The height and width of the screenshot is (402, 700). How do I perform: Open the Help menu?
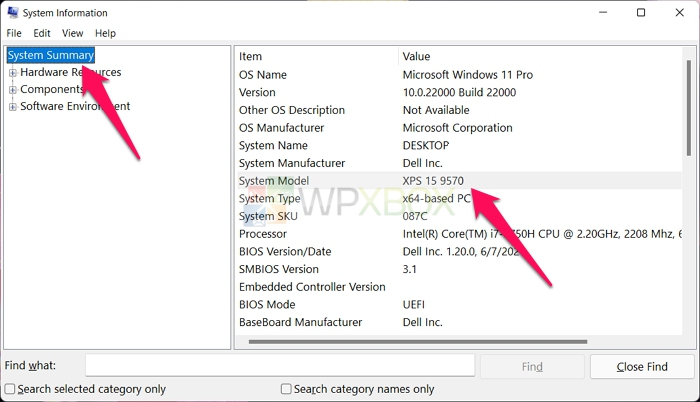[105, 33]
